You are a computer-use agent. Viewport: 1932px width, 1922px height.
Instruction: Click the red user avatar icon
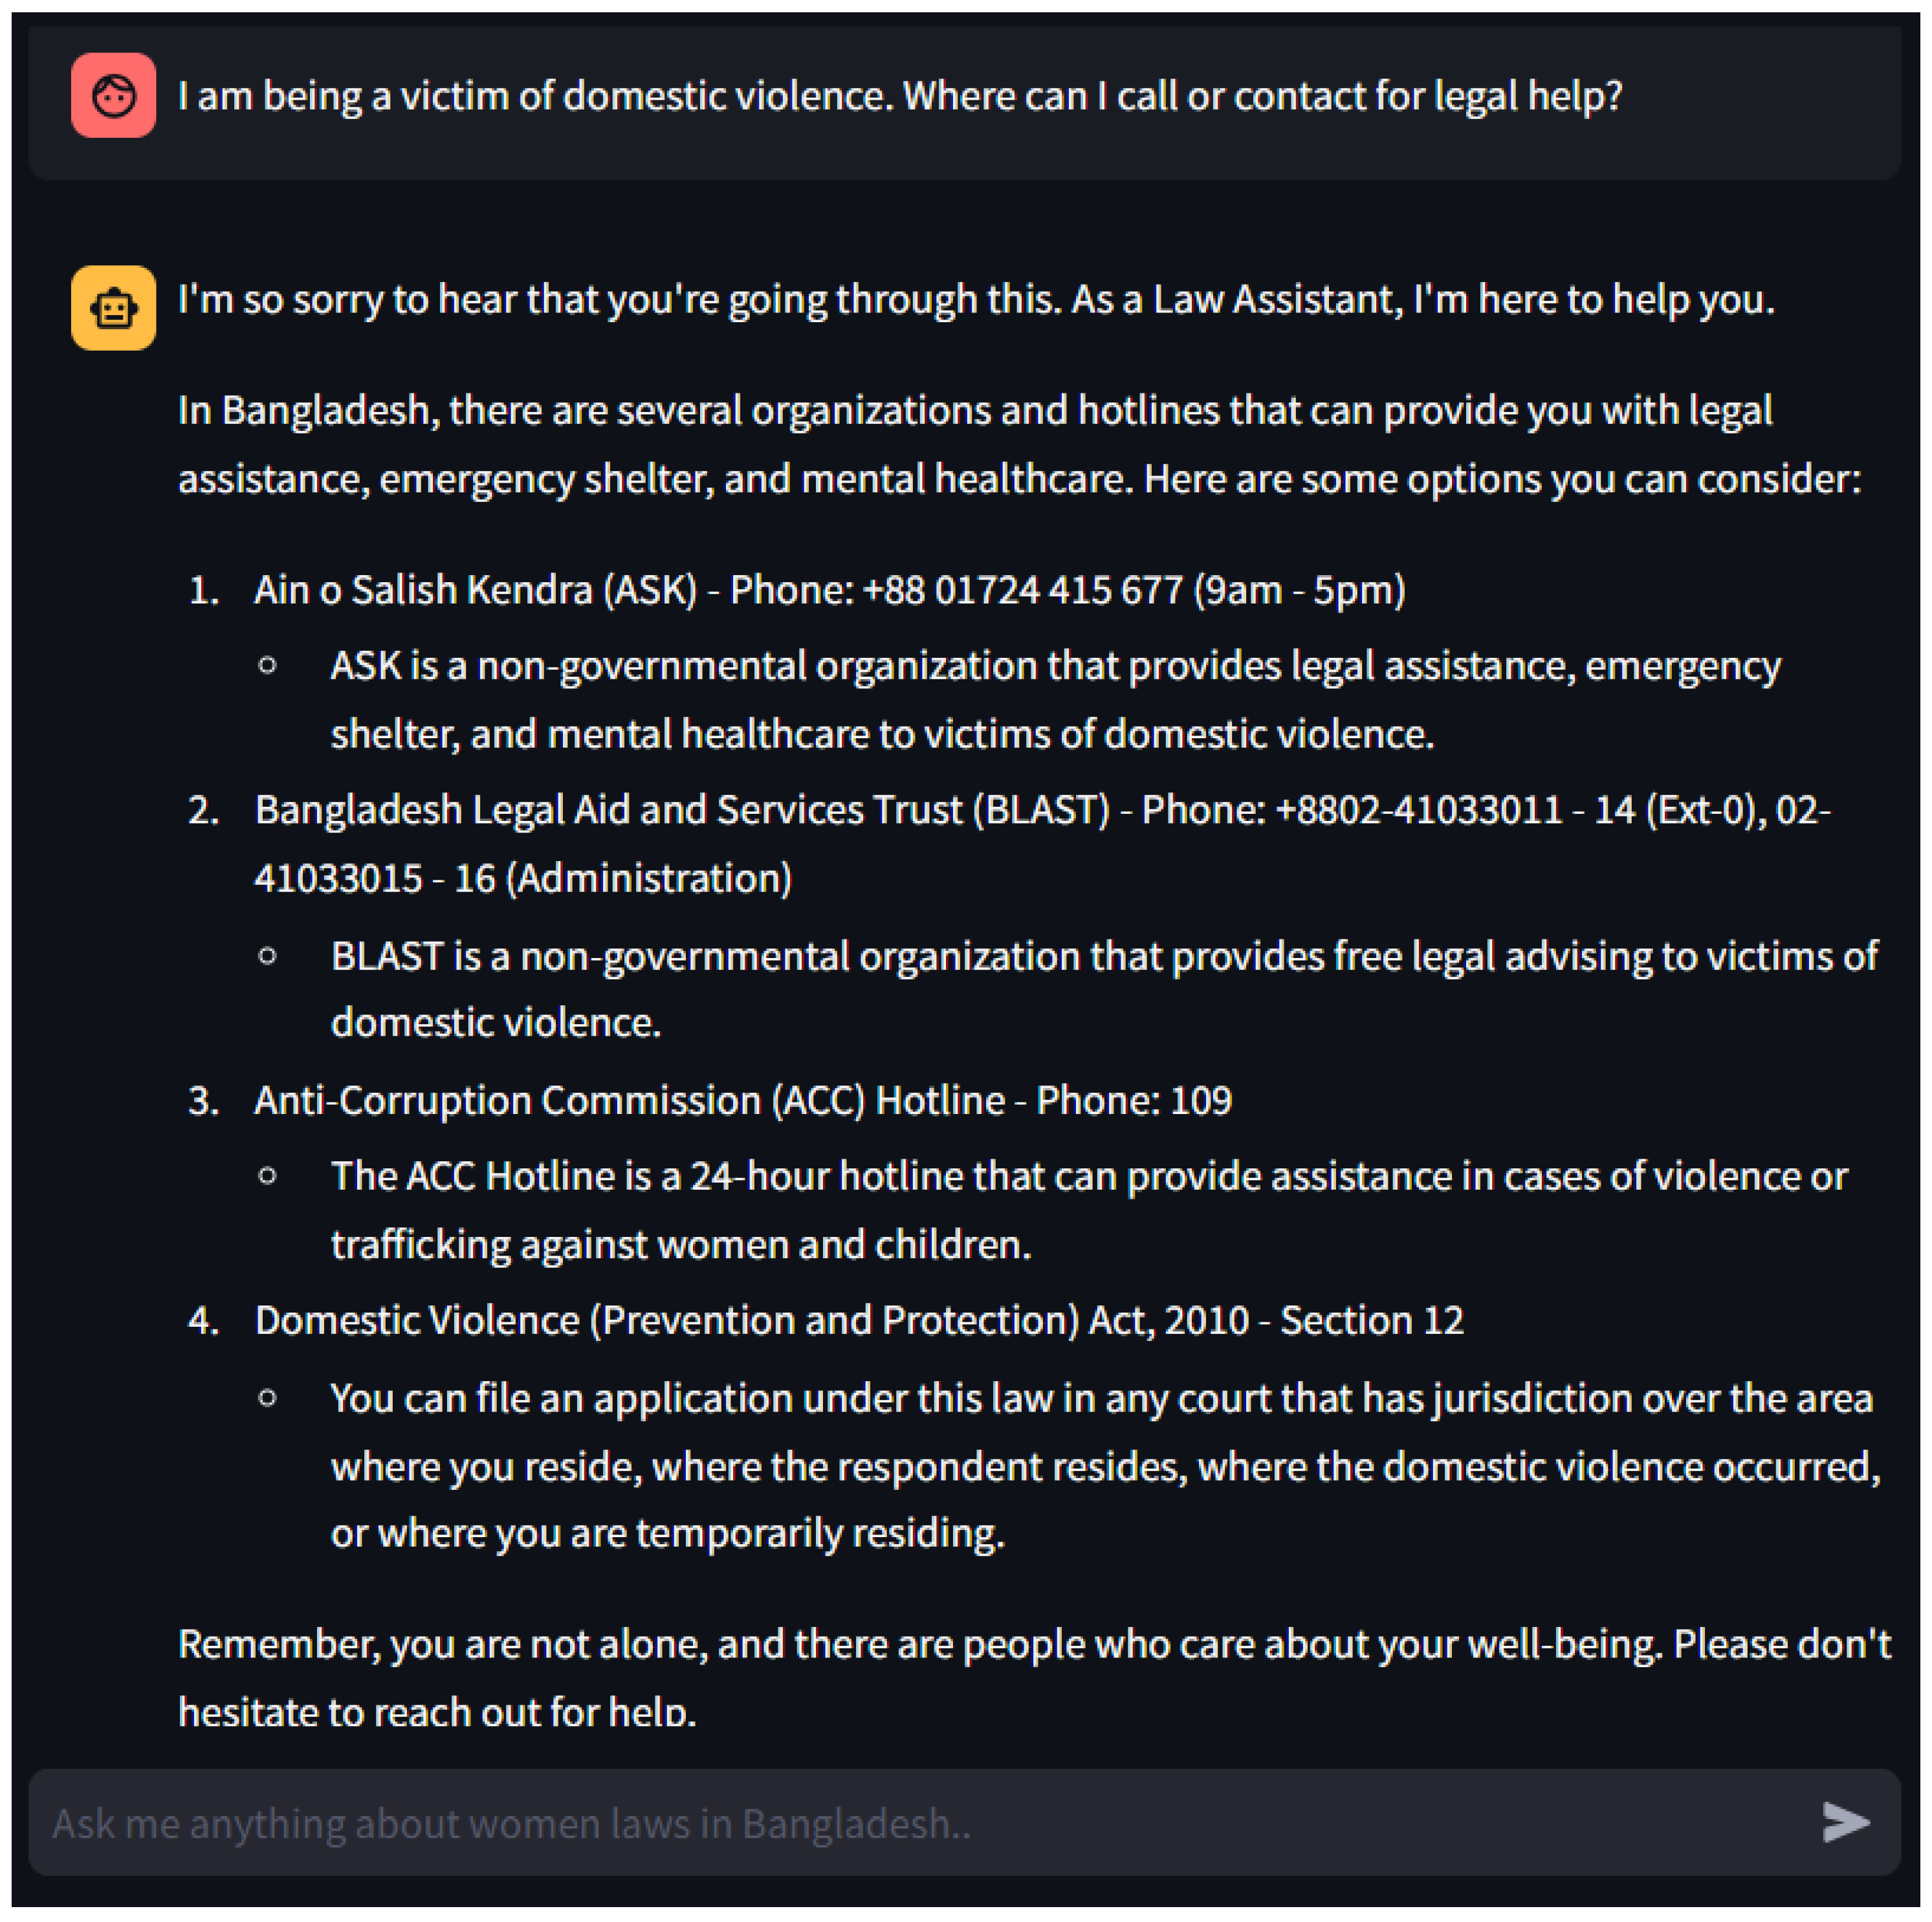pyautogui.click(x=113, y=96)
